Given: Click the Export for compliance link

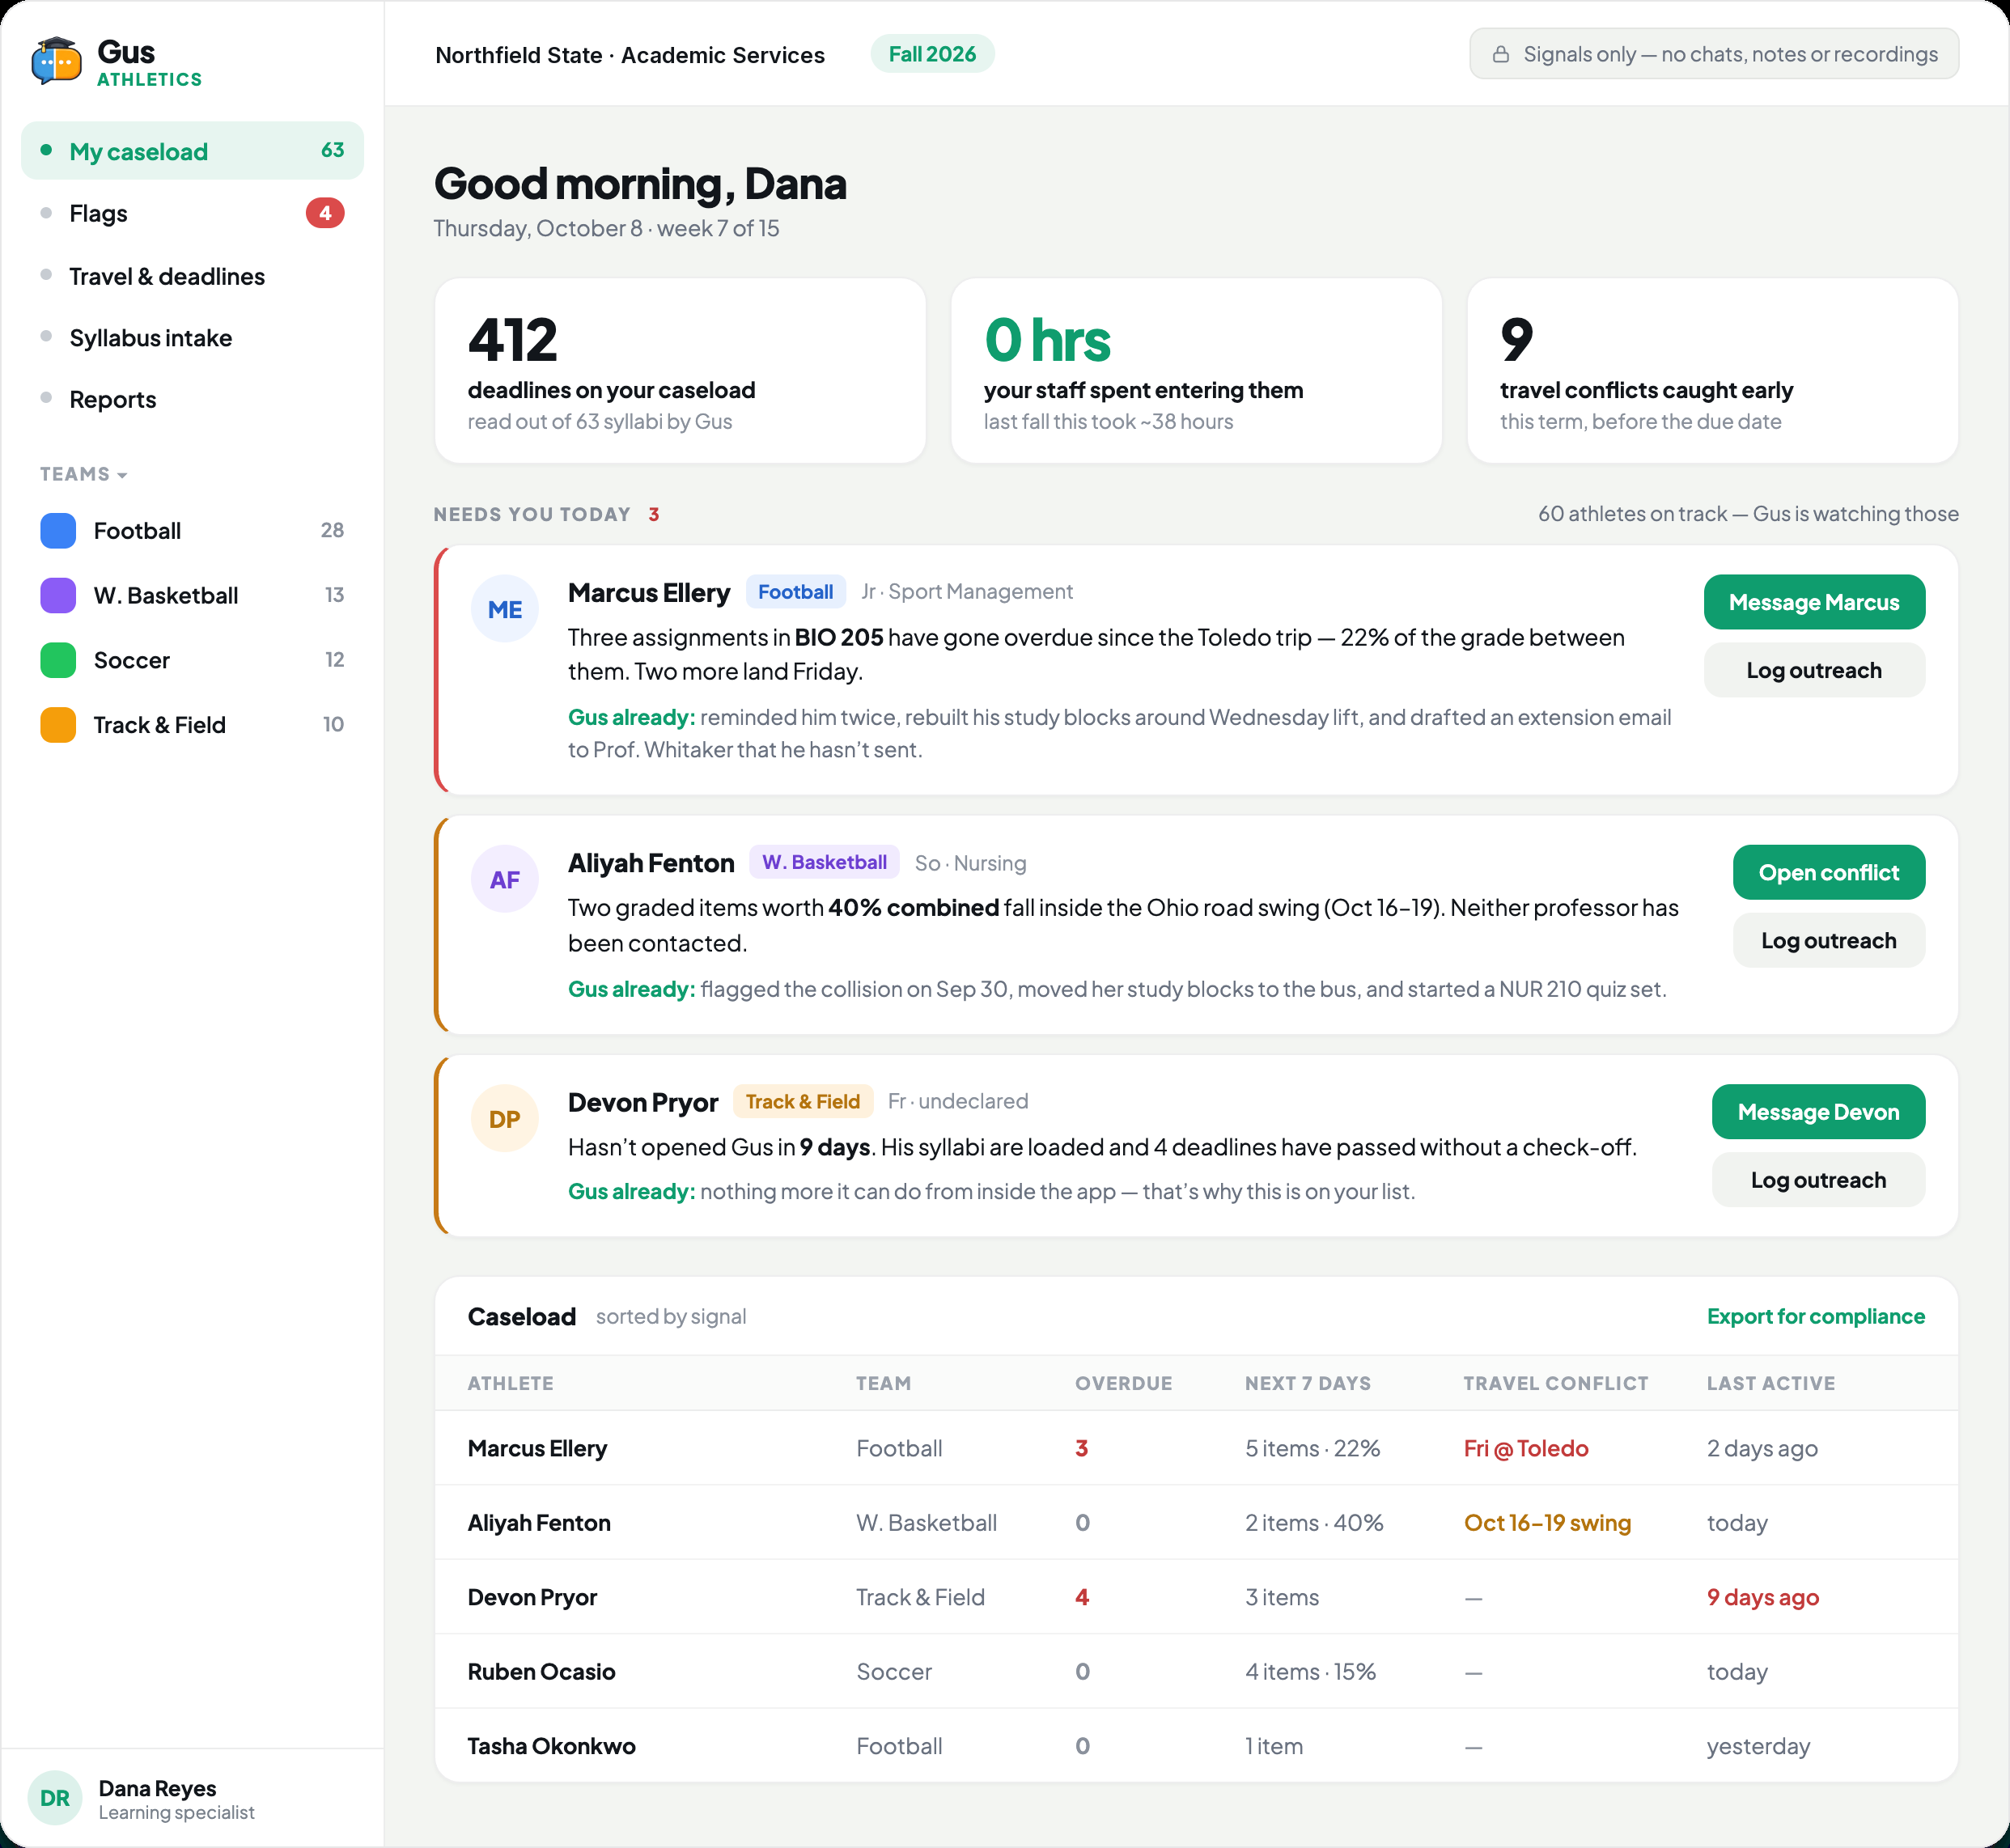Looking at the screenshot, I should (1815, 1317).
